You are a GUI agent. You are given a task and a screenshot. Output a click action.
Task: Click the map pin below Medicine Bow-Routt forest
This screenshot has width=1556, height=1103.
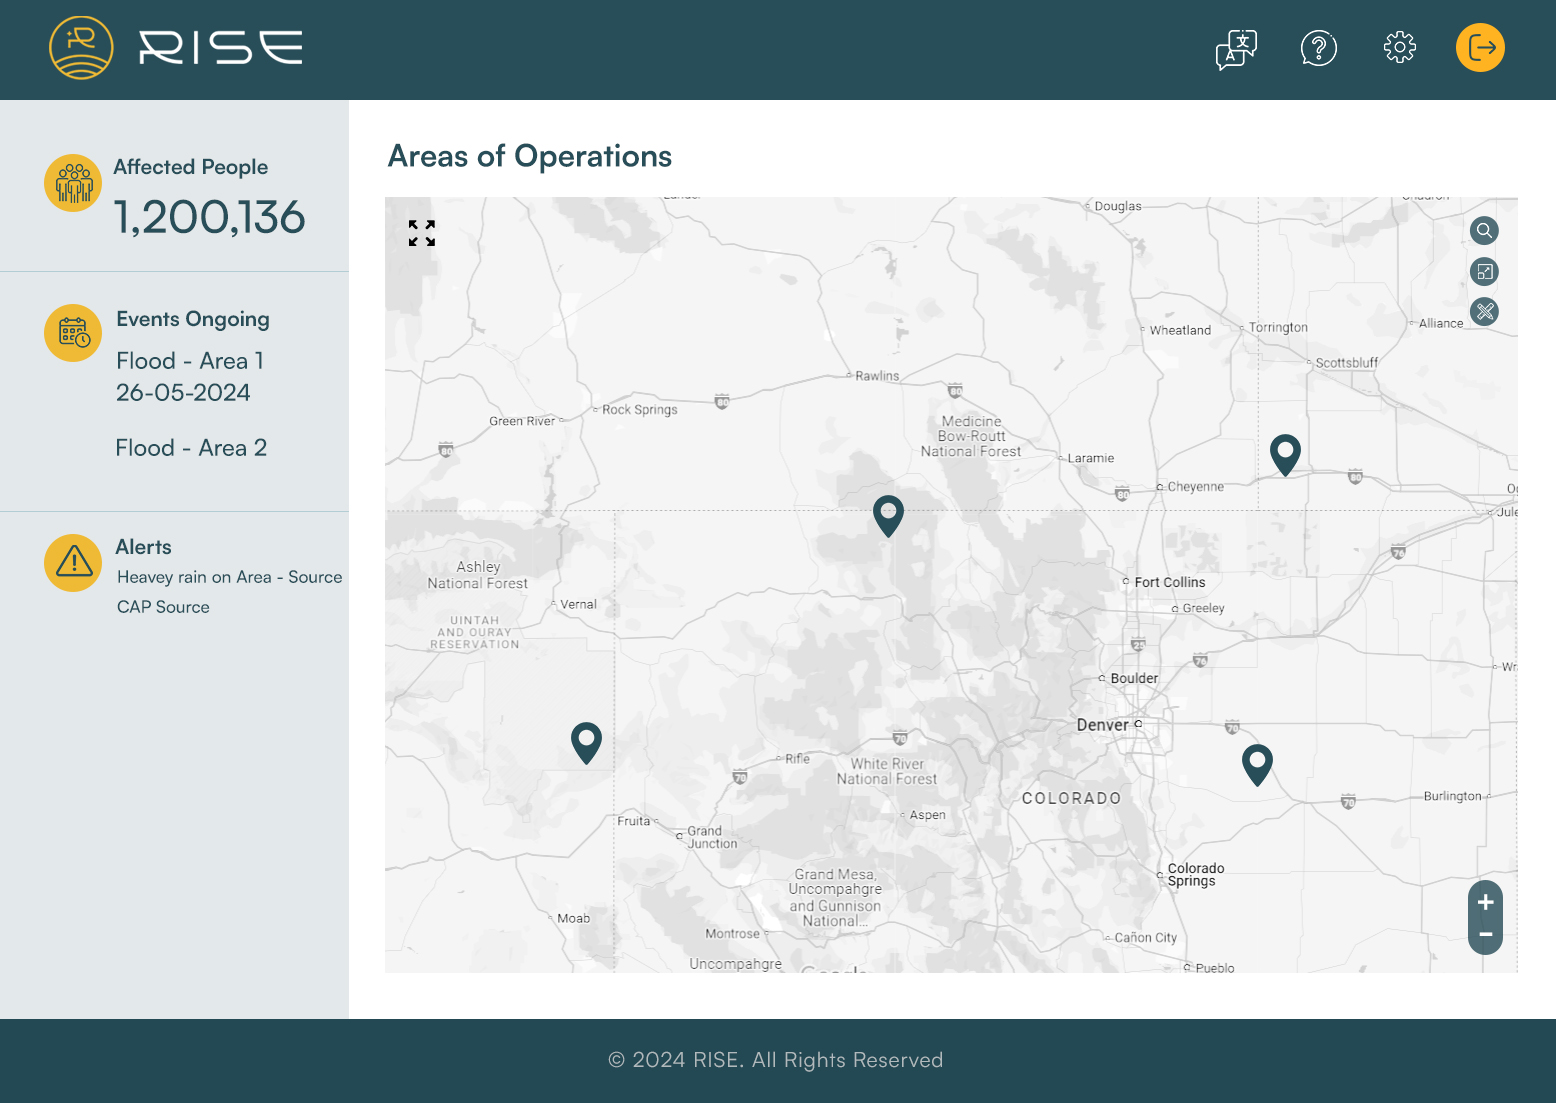pyautogui.click(x=888, y=514)
